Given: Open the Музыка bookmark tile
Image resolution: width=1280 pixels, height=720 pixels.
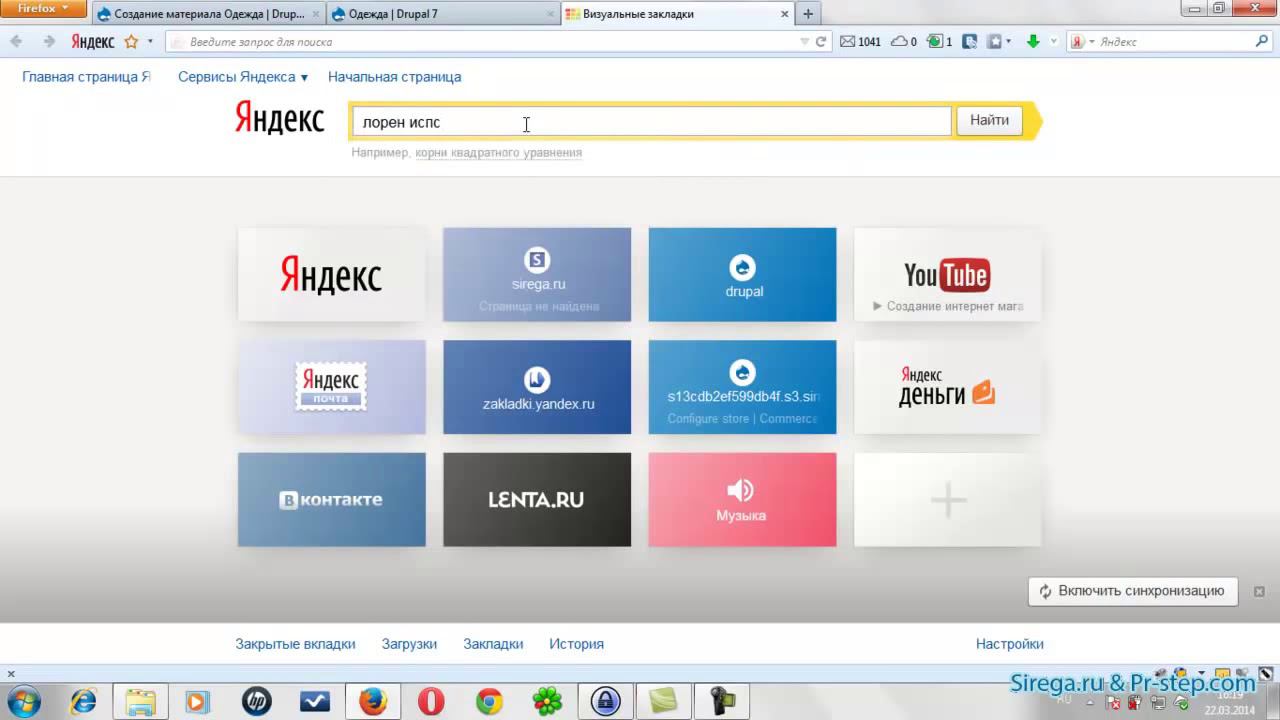Looking at the screenshot, I should tap(742, 500).
